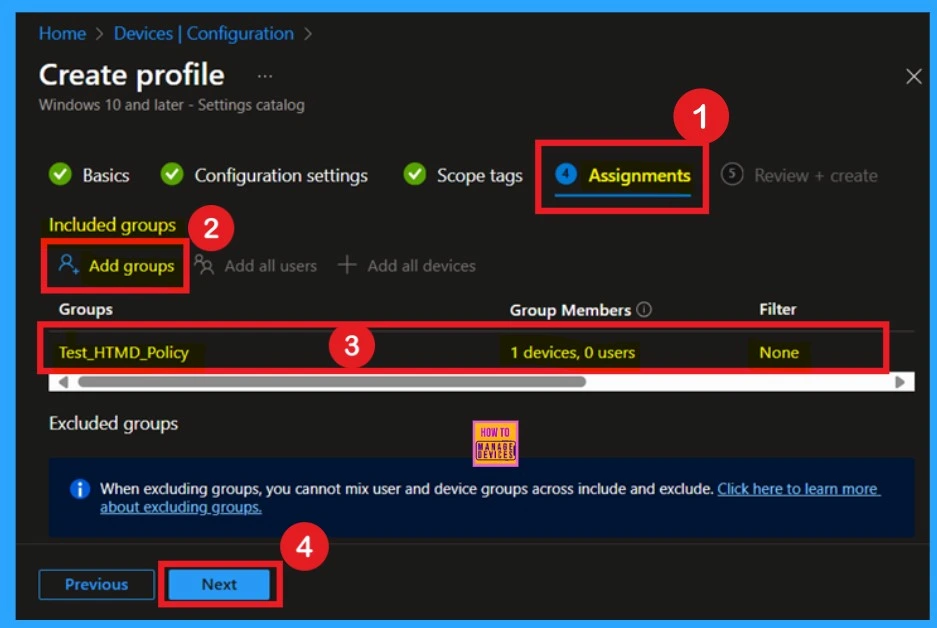Click the Groups column header
The height and width of the screenshot is (628, 937).
85,310
